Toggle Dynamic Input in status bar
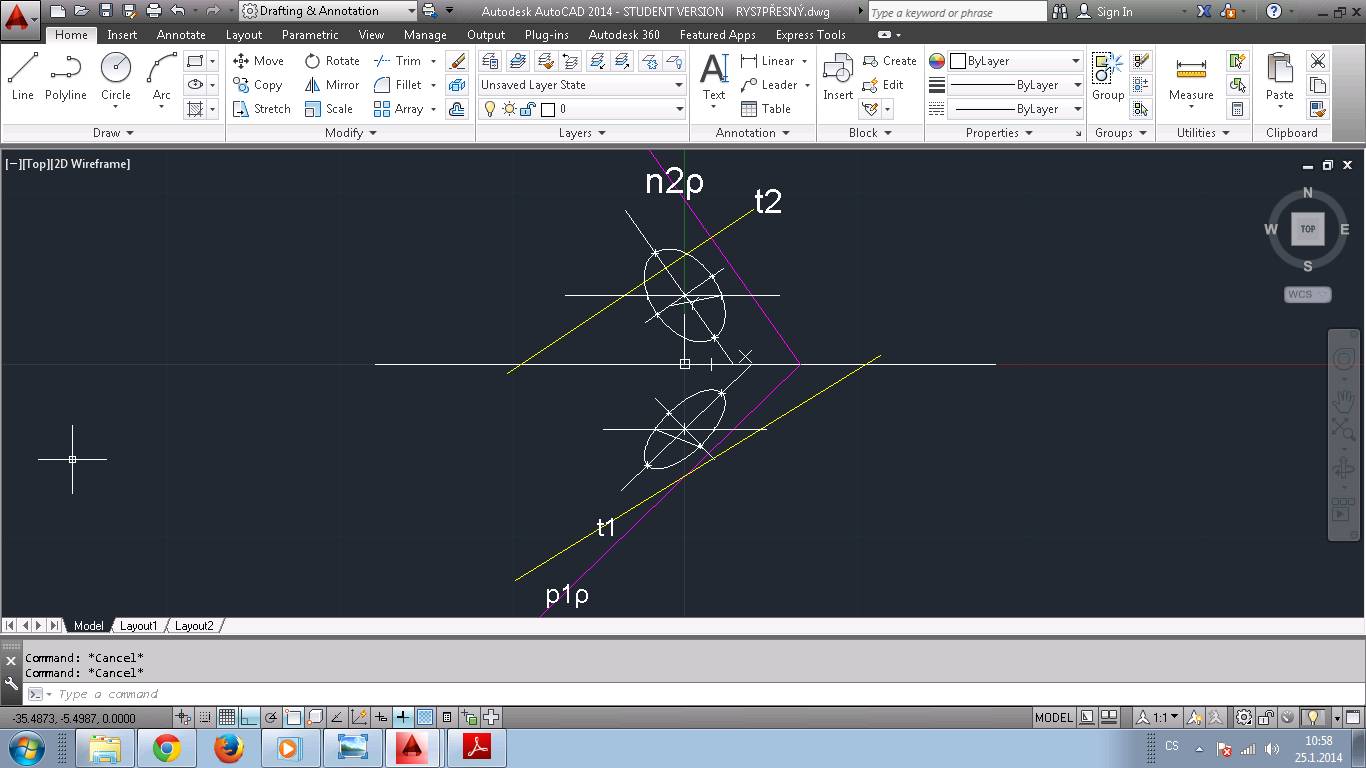 381,717
